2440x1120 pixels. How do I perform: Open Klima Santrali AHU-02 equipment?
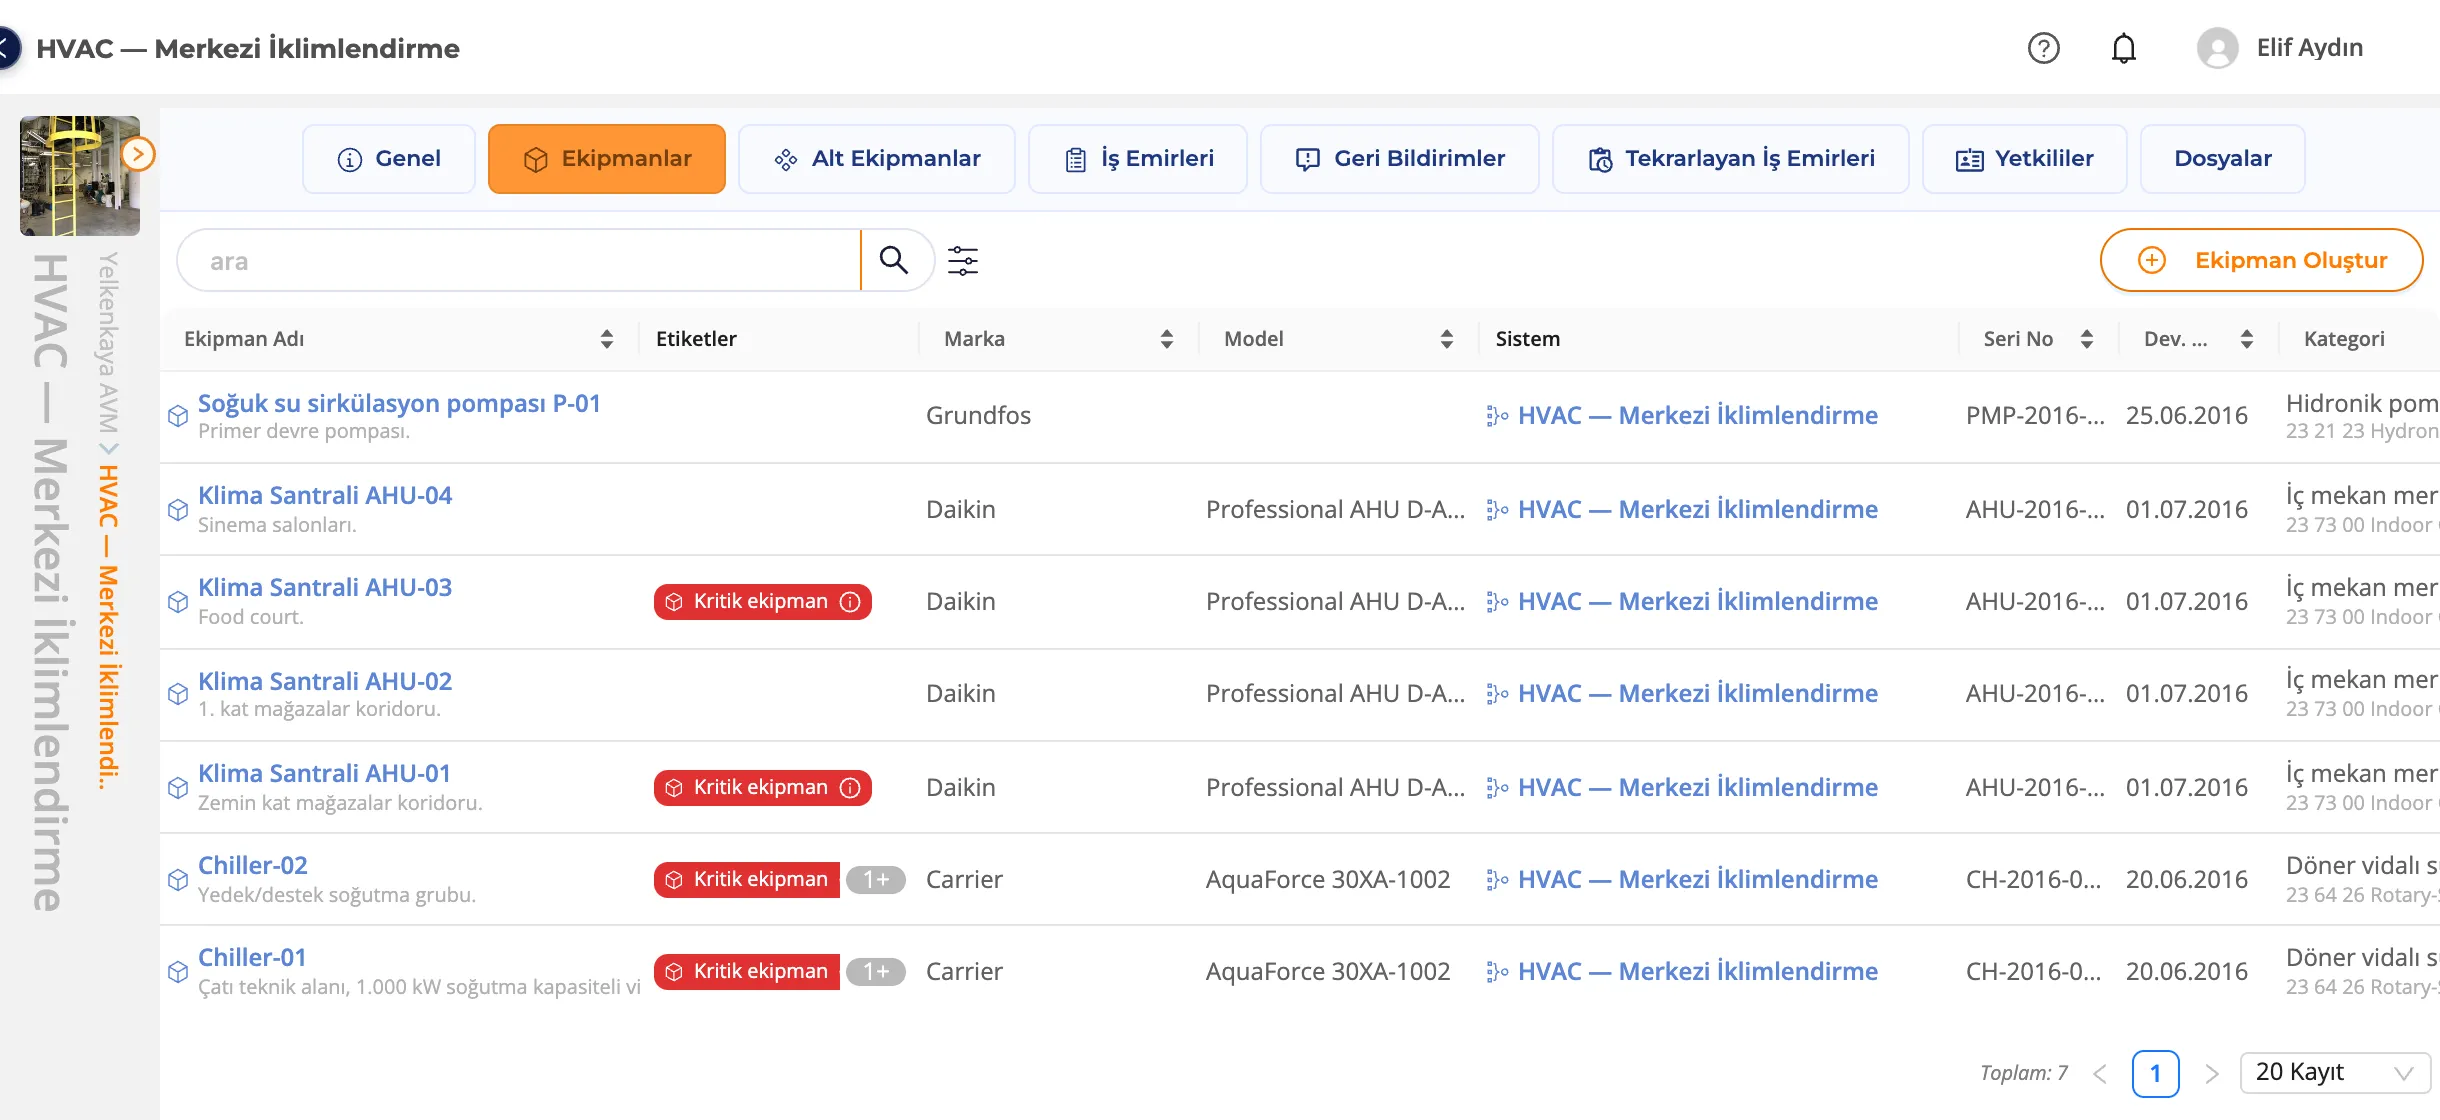pyautogui.click(x=325, y=682)
